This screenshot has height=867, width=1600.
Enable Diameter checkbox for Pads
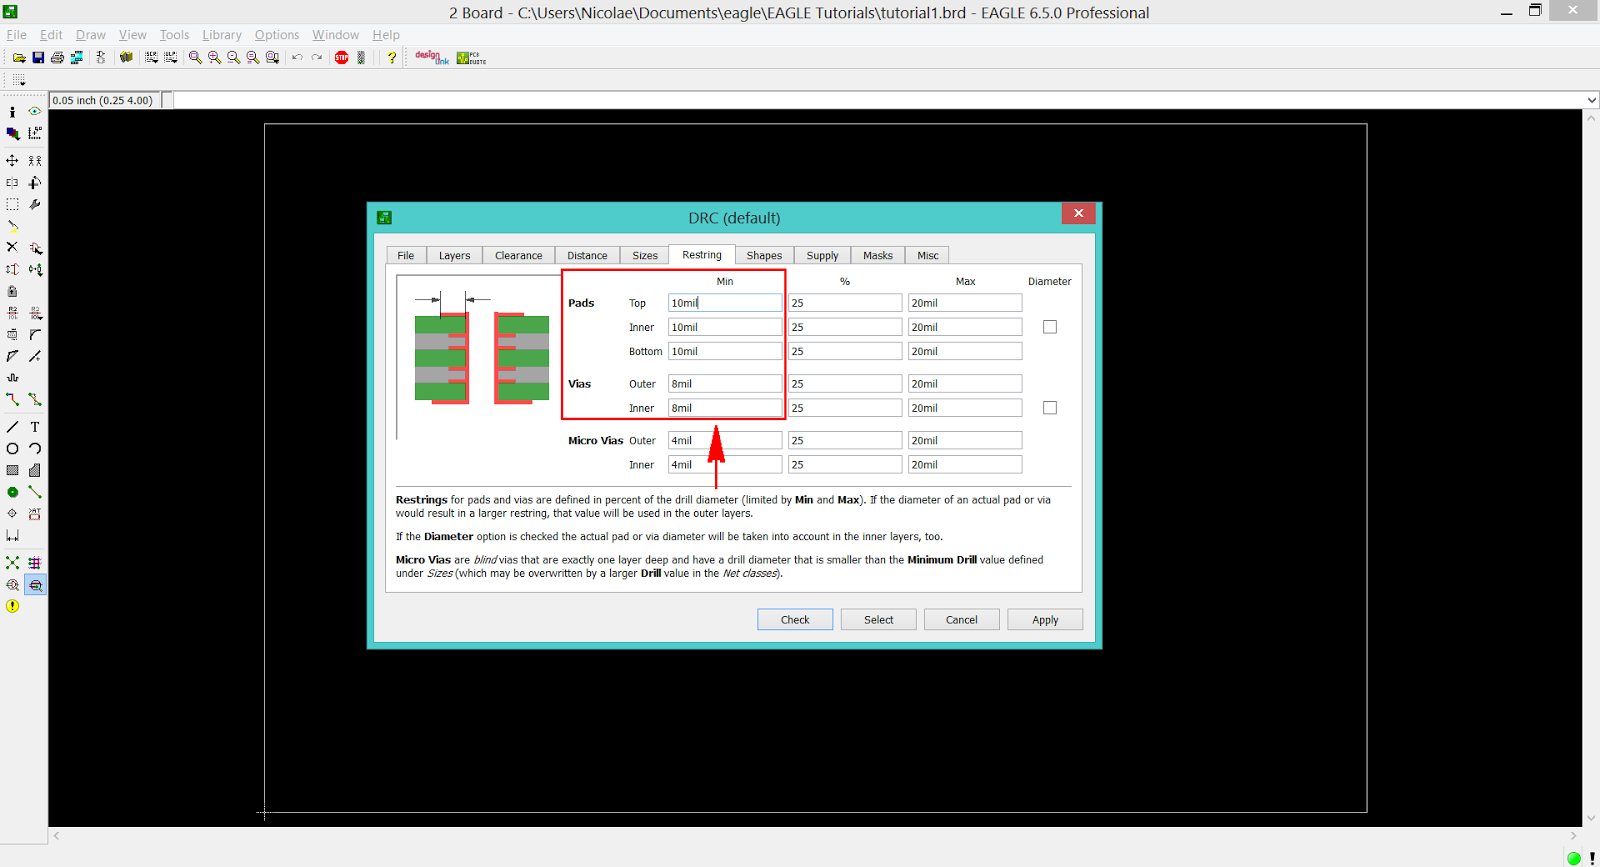(x=1050, y=327)
